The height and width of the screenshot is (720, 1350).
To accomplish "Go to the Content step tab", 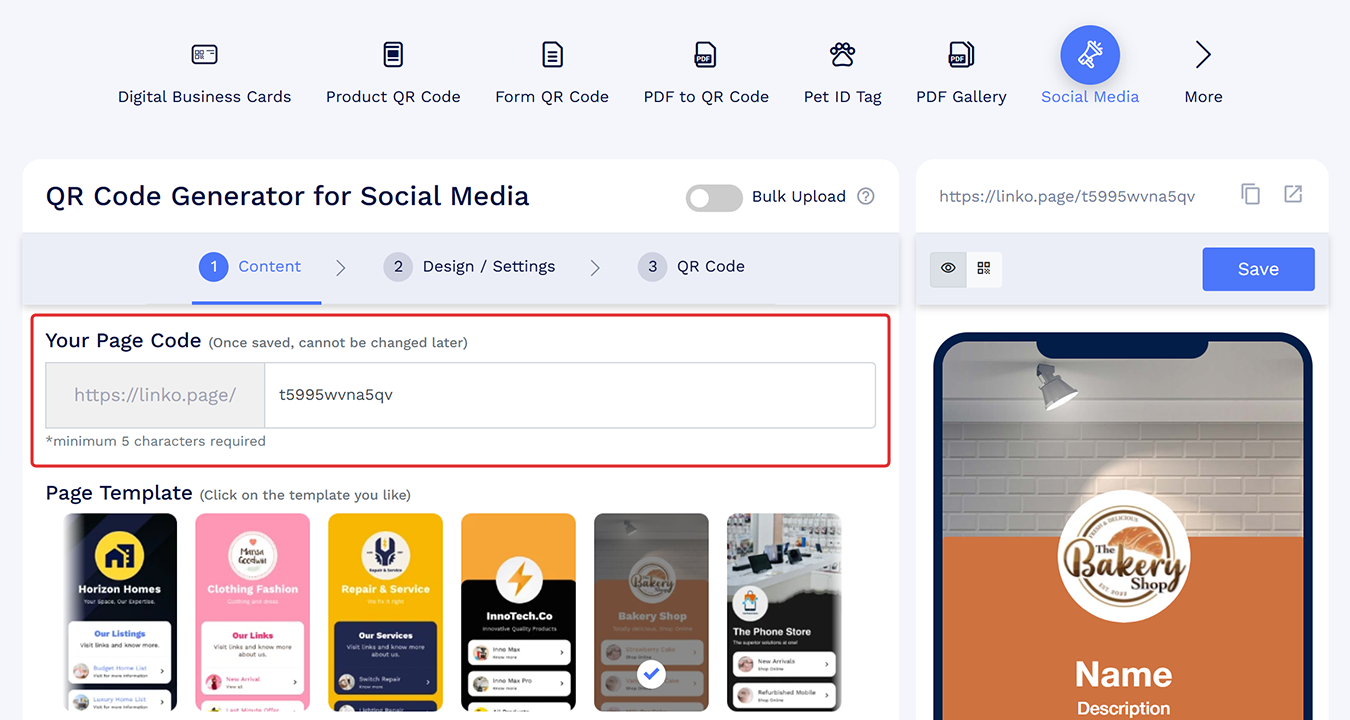I will [250, 266].
